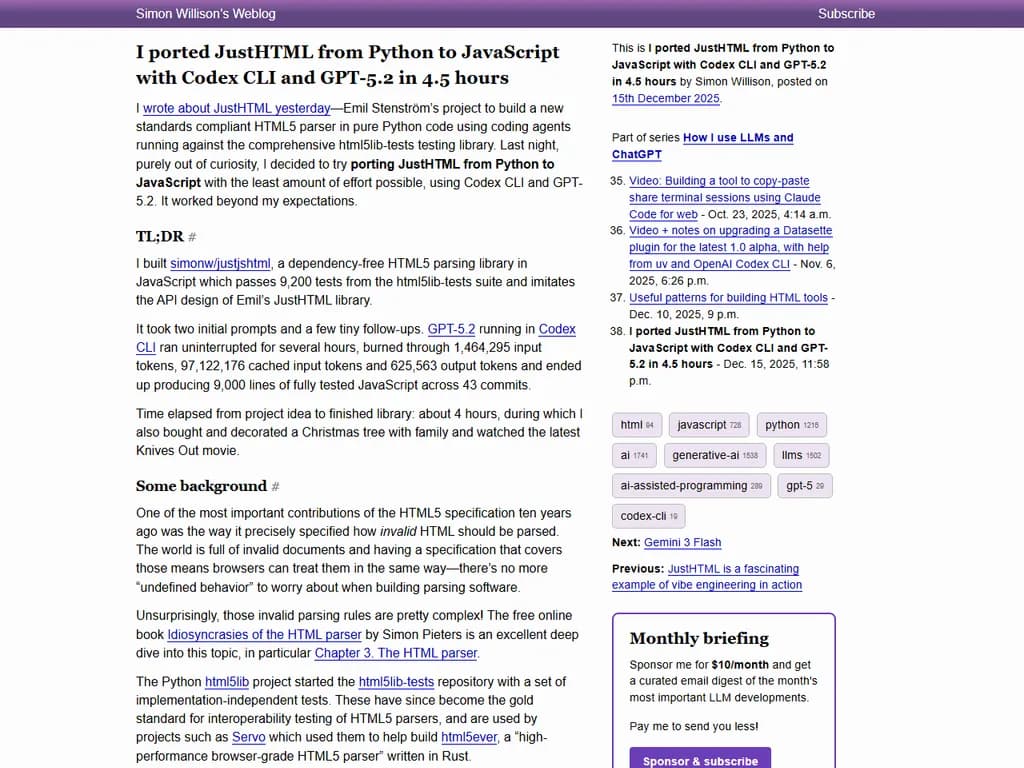Click the gpt-5 tag
This screenshot has width=1024, height=768.
[804, 485]
